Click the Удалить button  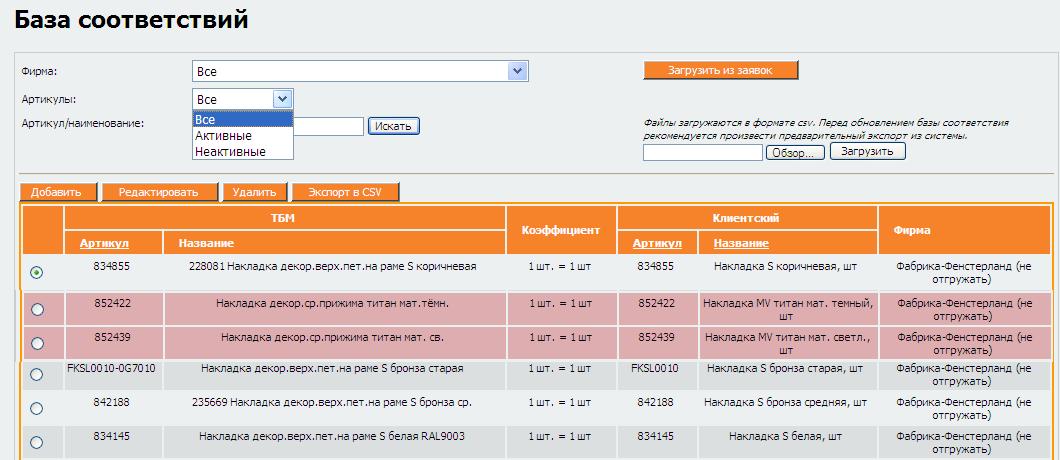click(254, 192)
